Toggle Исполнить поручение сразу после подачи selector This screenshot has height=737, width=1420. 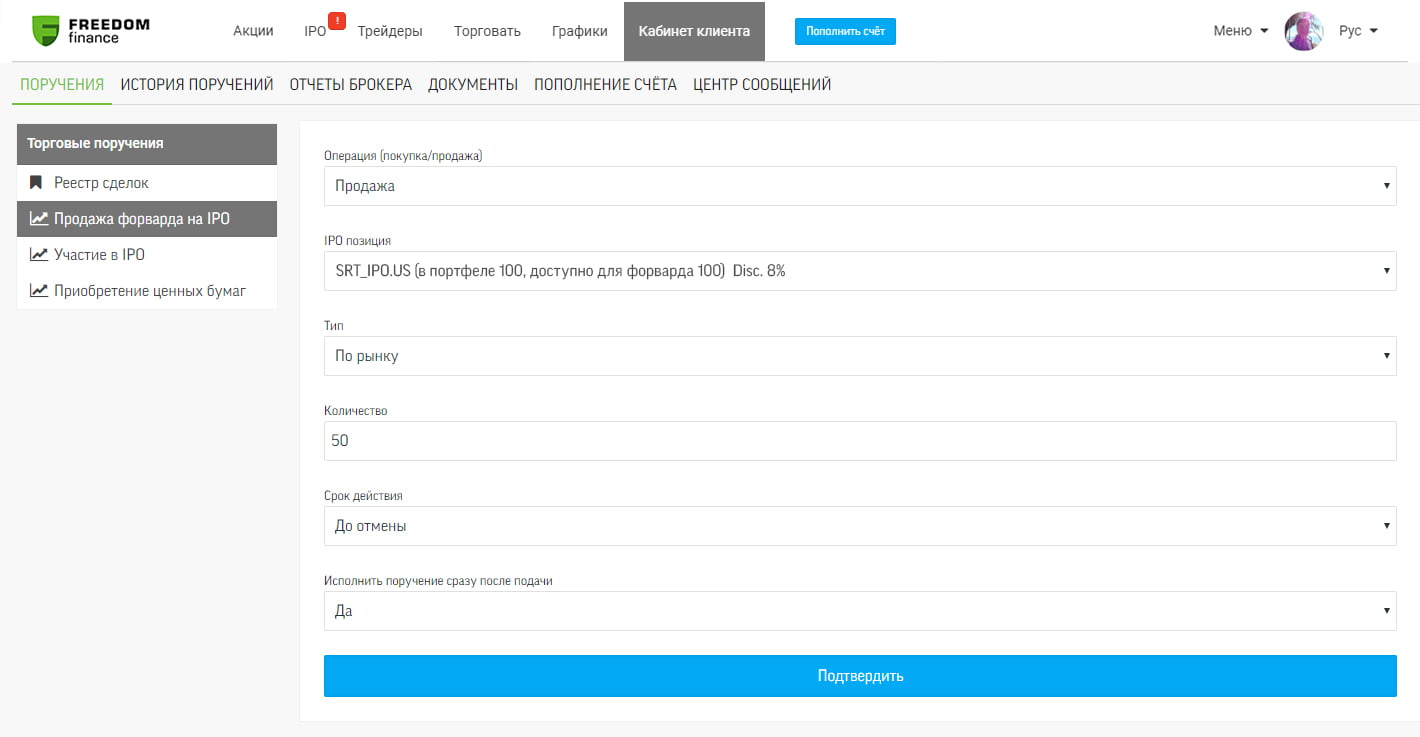859,611
